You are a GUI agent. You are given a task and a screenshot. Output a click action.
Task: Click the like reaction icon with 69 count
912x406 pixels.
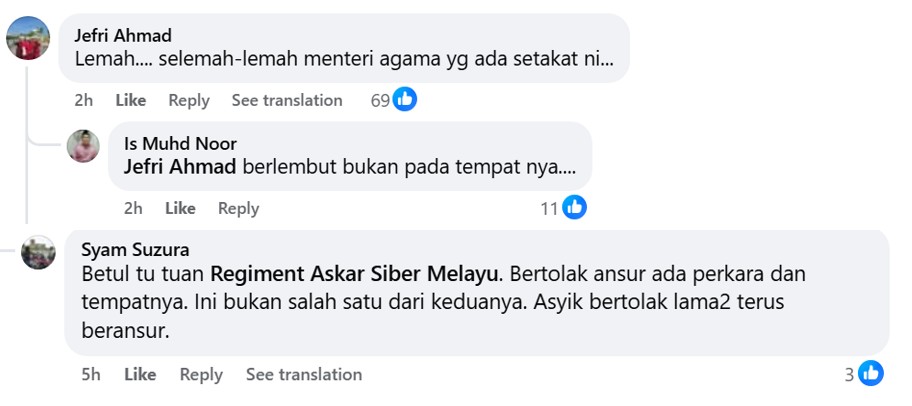pos(405,99)
